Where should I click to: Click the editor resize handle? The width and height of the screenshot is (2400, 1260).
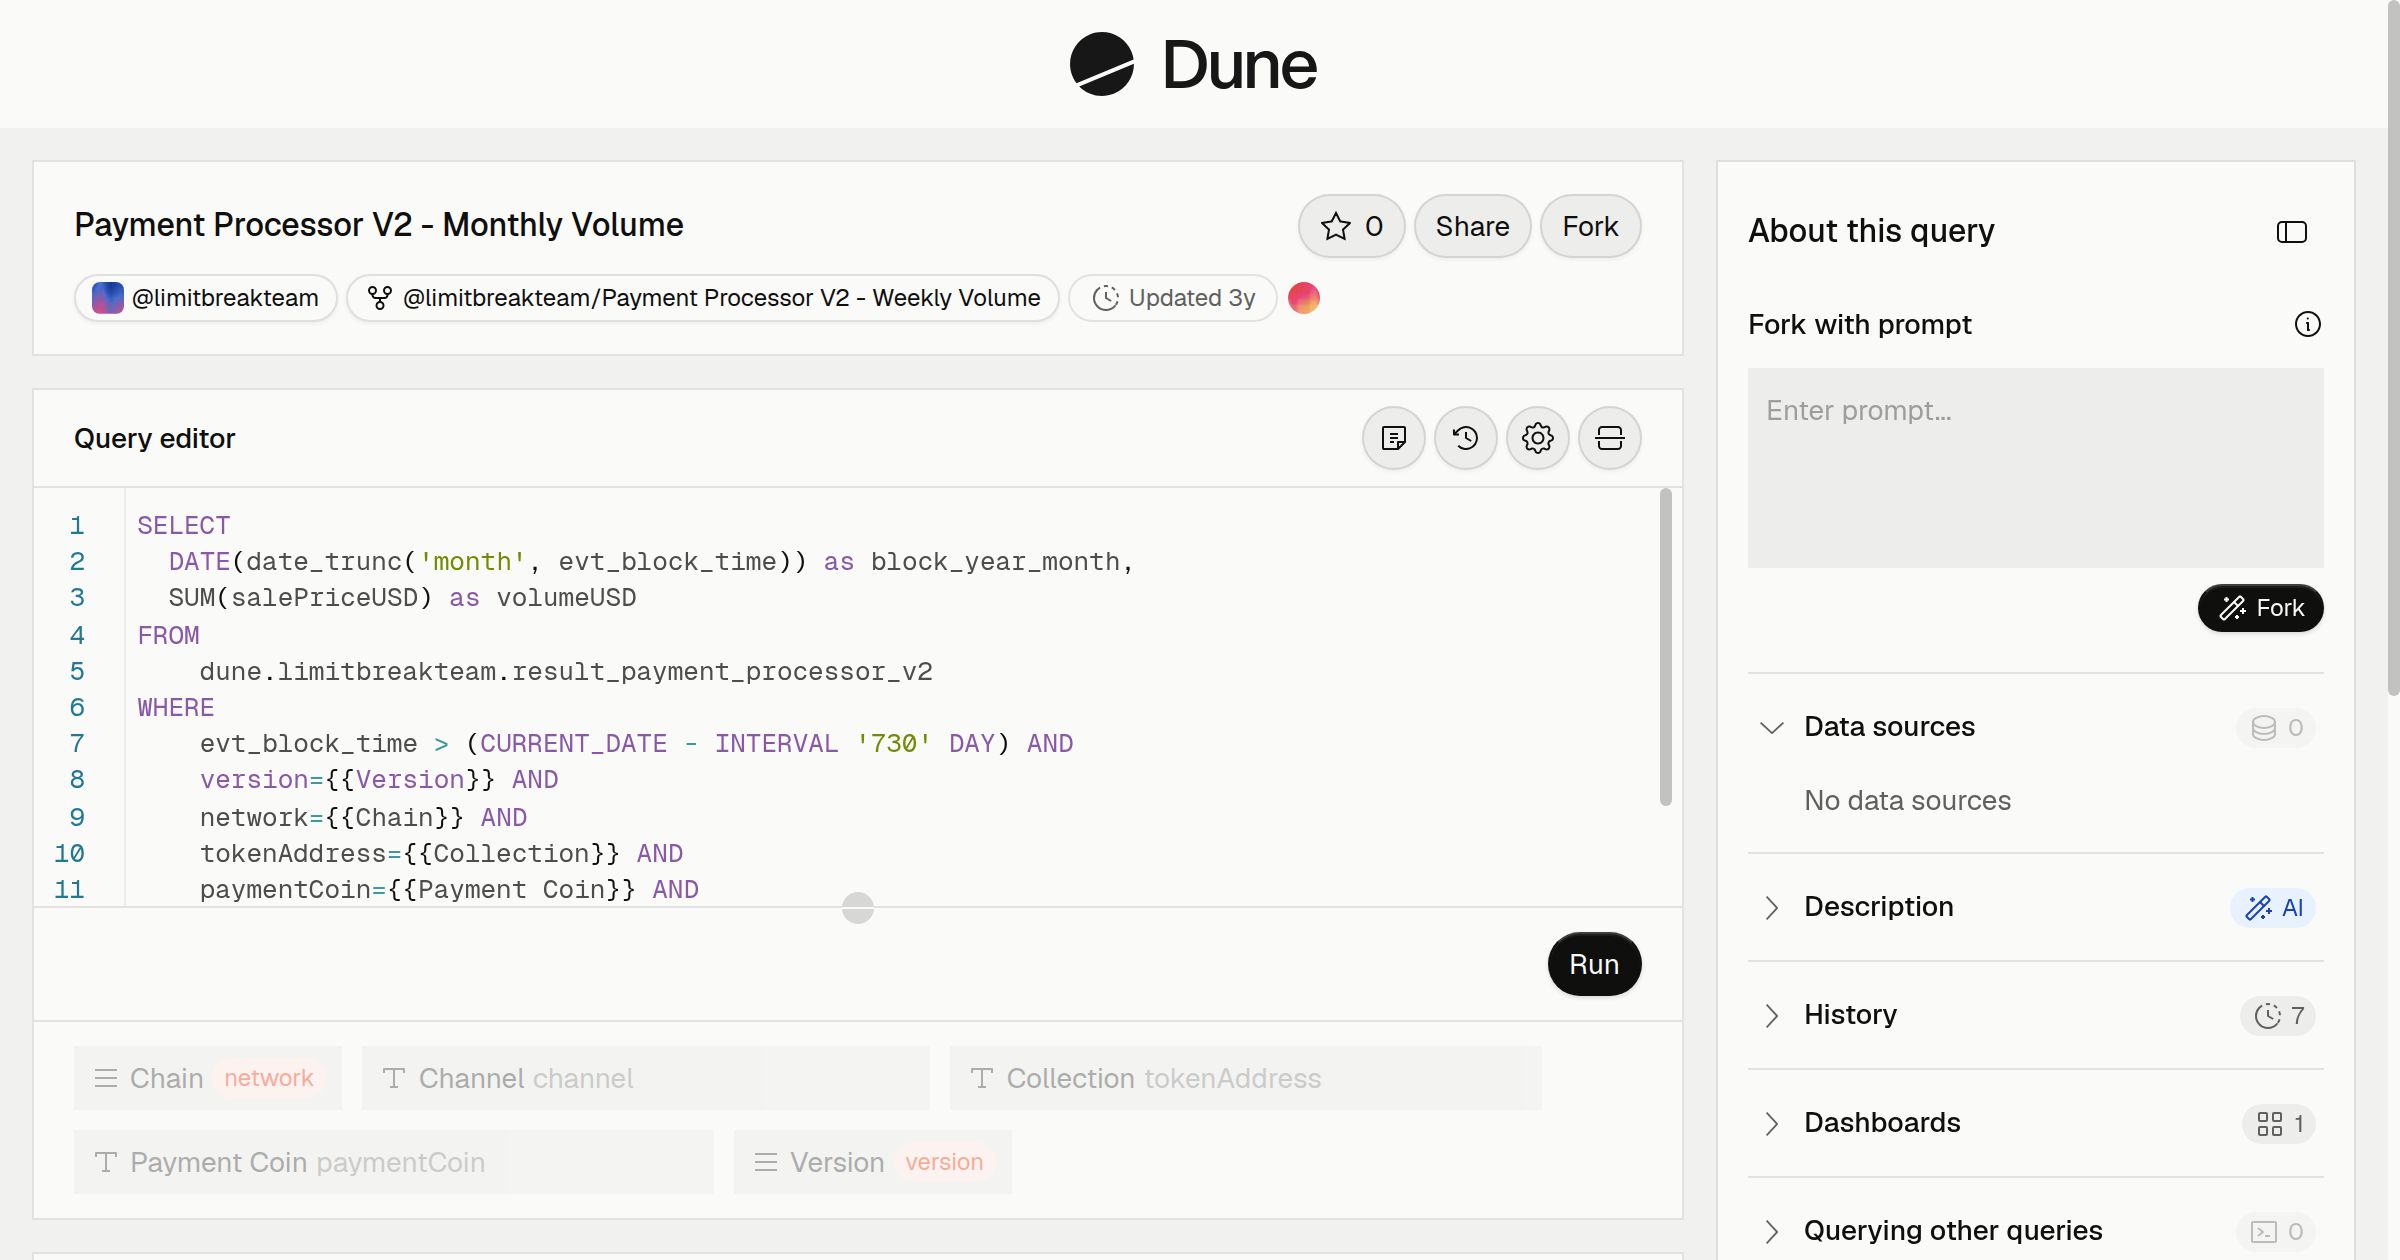click(857, 908)
